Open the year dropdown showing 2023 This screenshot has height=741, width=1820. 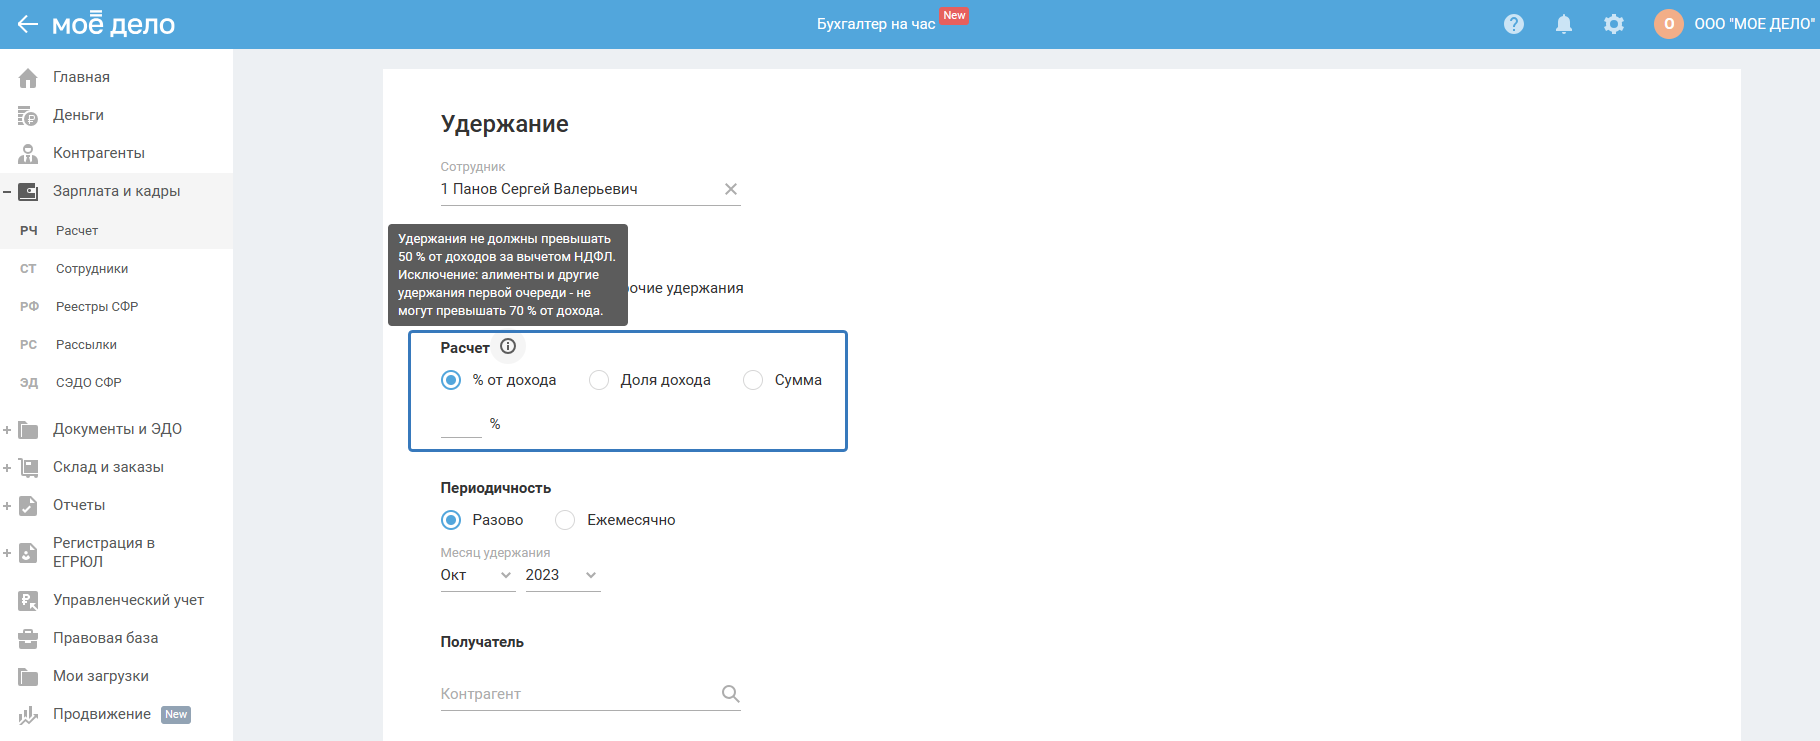click(563, 575)
